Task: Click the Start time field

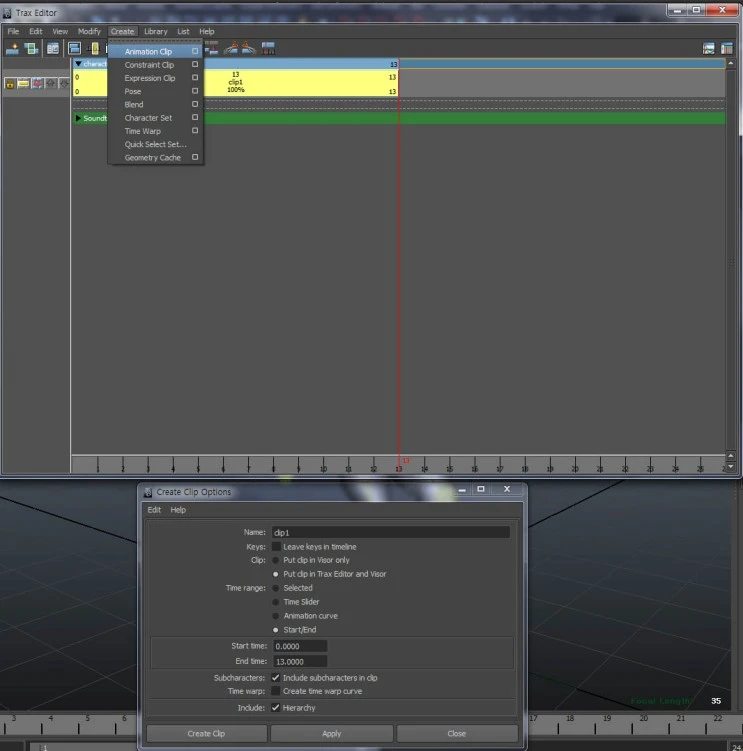Action: click(300, 646)
